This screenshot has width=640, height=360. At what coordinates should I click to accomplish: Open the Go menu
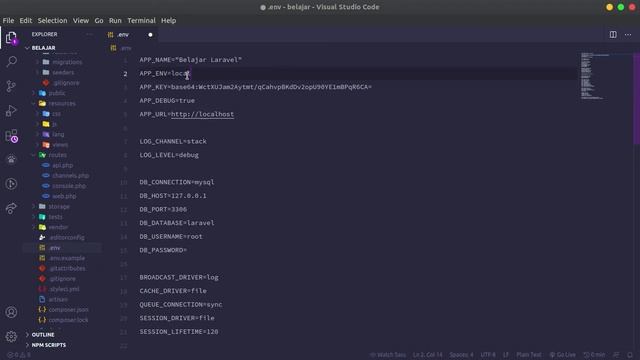click(x=99, y=20)
